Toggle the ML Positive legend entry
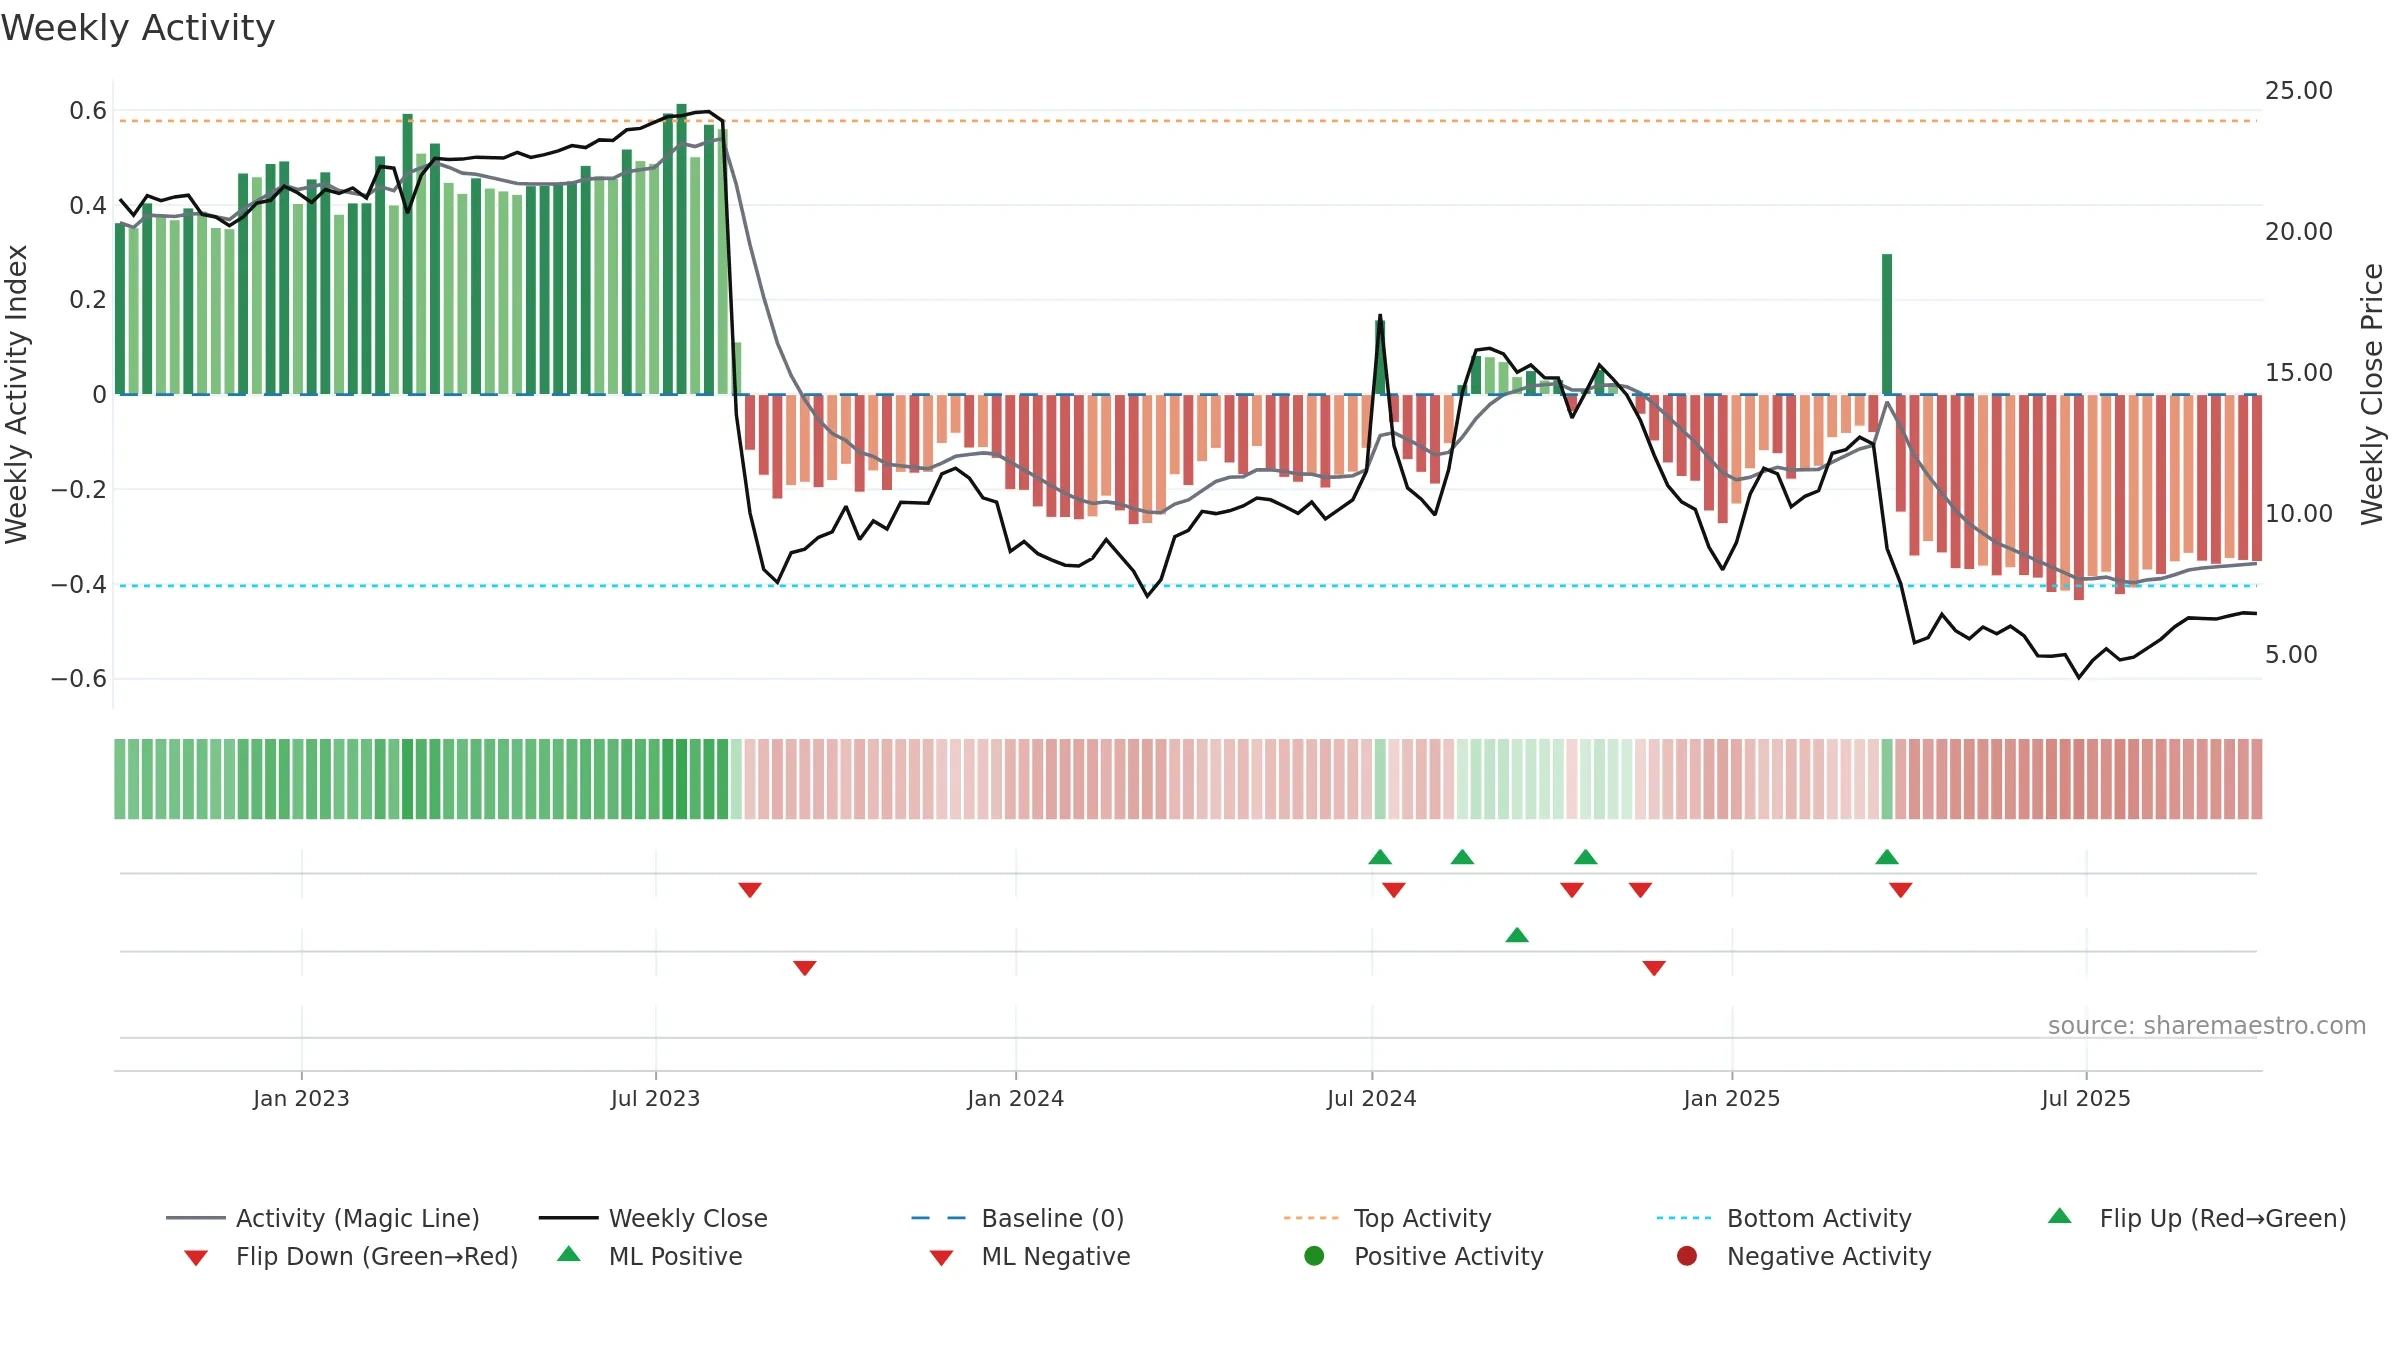The width and height of the screenshot is (2400, 1350). pos(650,1256)
